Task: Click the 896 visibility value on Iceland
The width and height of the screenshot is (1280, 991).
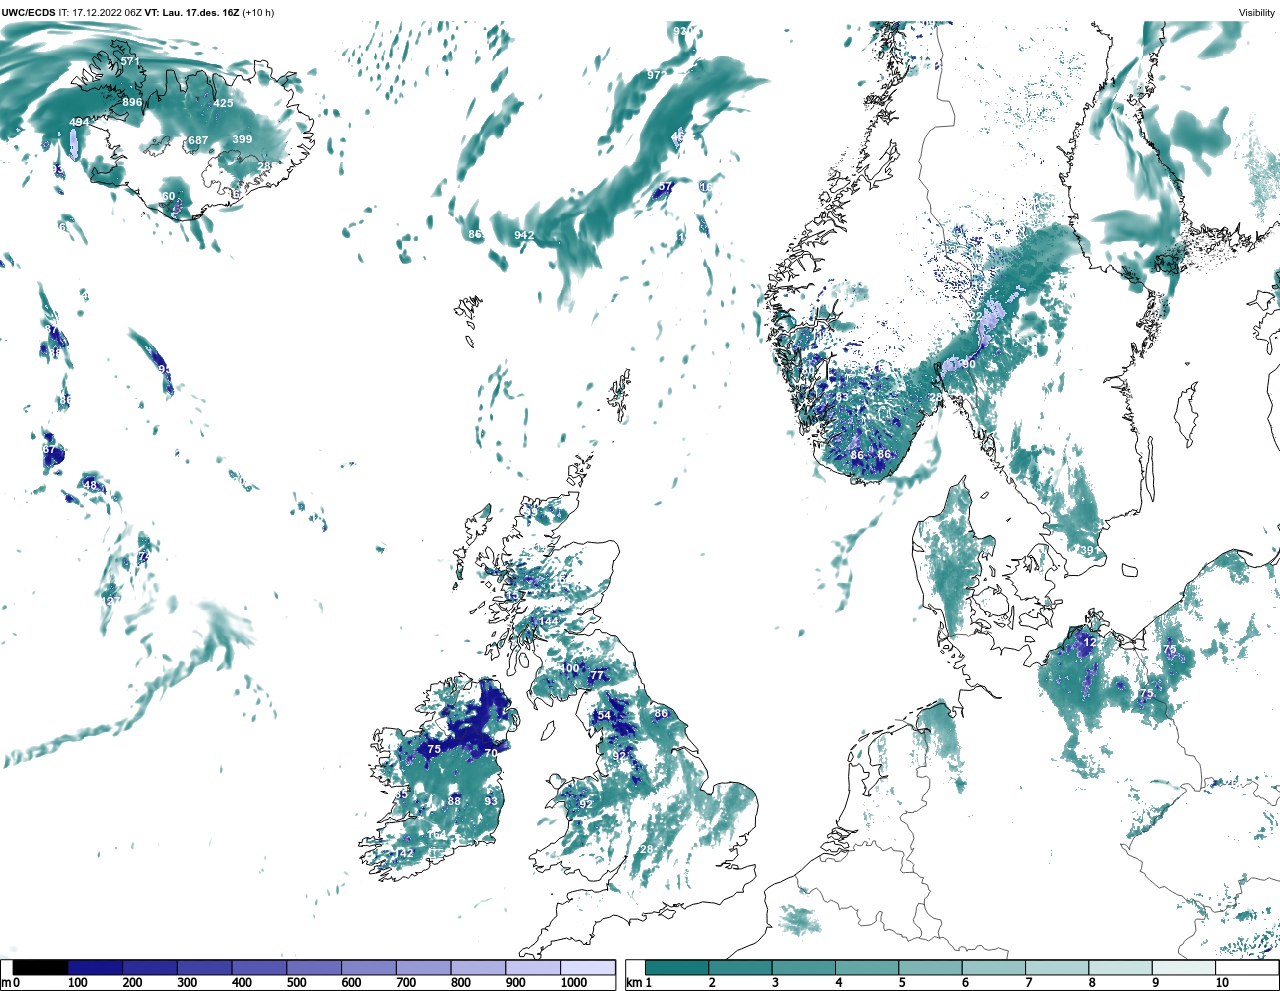Action: click(132, 102)
